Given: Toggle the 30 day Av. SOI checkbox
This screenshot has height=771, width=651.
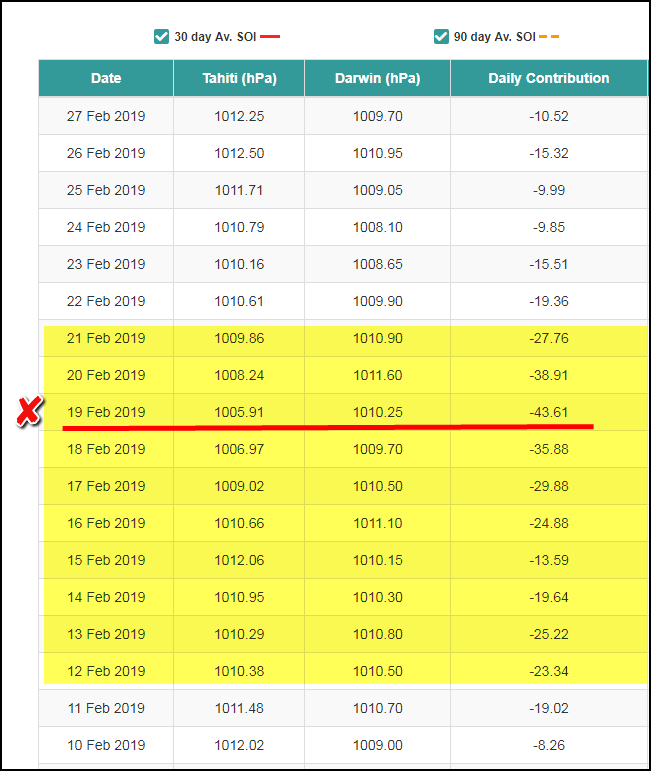Looking at the screenshot, I should pos(161,36).
